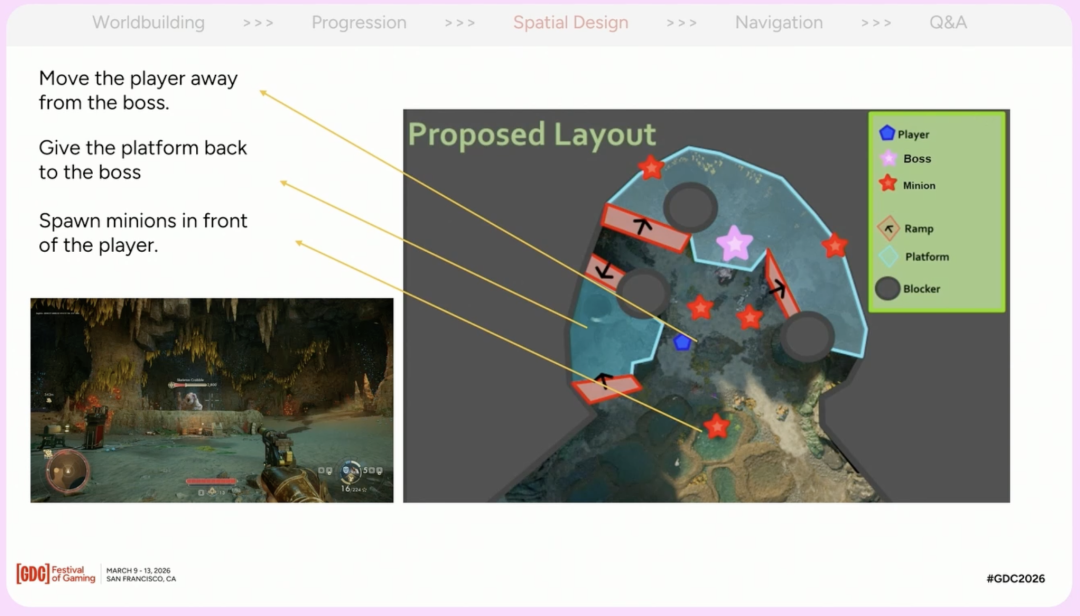Click the "Proposed Layout" heading
This screenshot has height=616, width=1080.
pos(532,134)
